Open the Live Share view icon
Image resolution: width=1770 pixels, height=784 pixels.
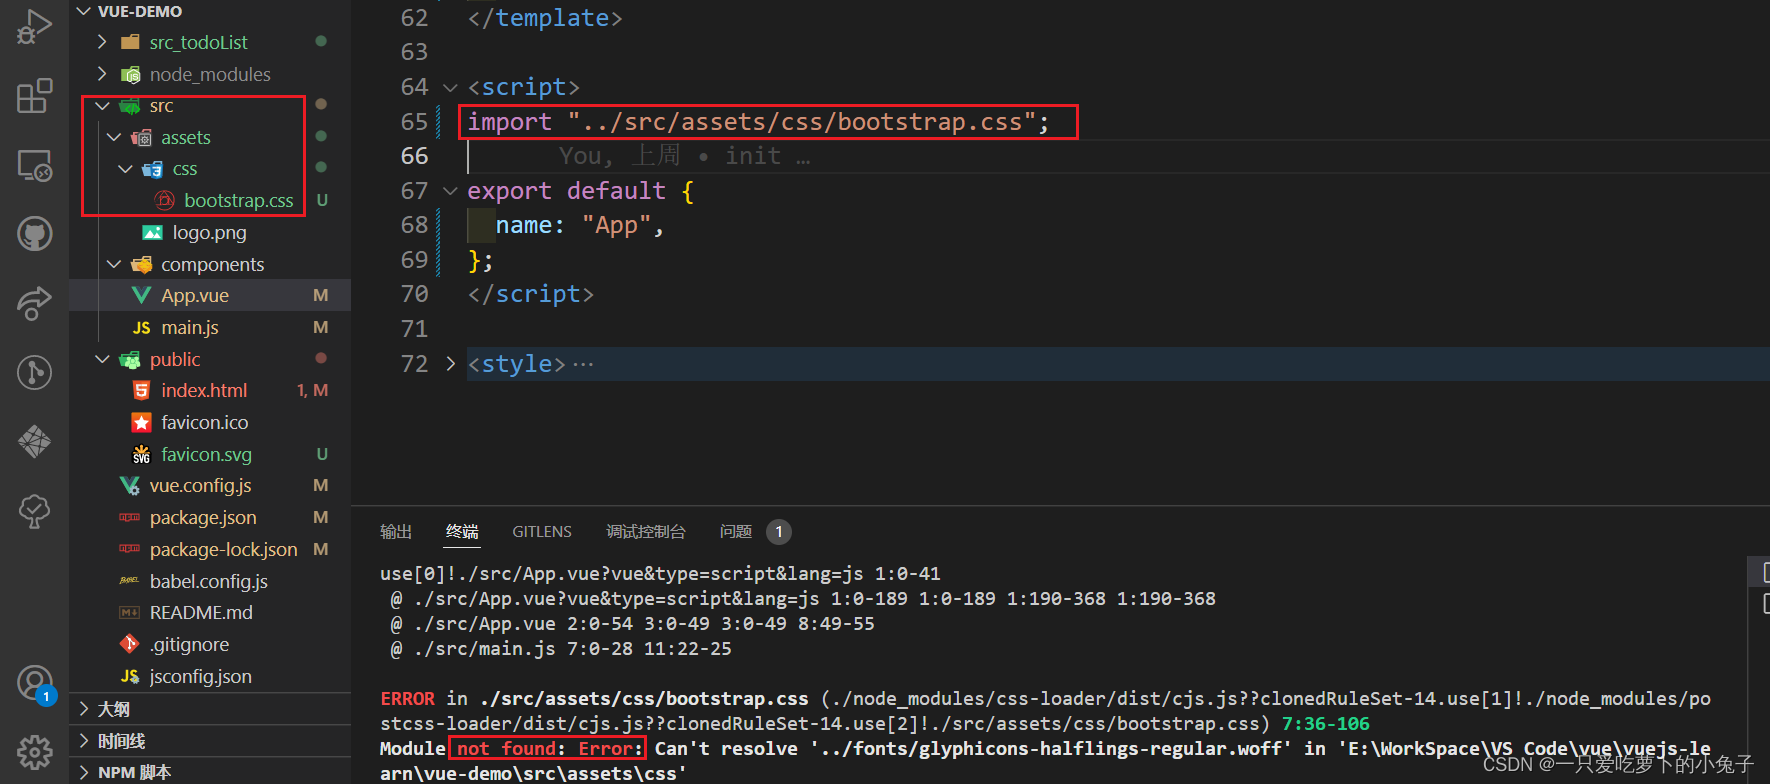click(x=34, y=303)
